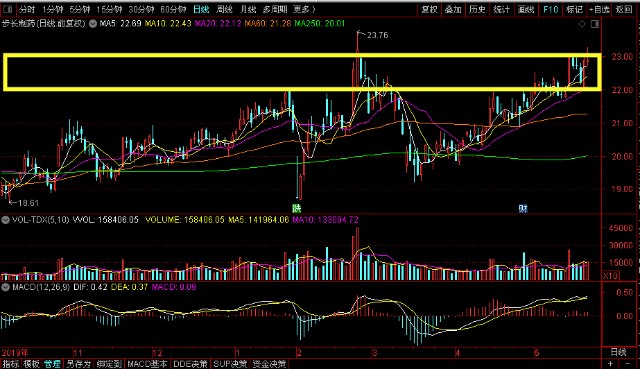Open the 日线 period selector at bottom-right
The width and height of the screenshot is (640, 369).
(x=618, y=352)
